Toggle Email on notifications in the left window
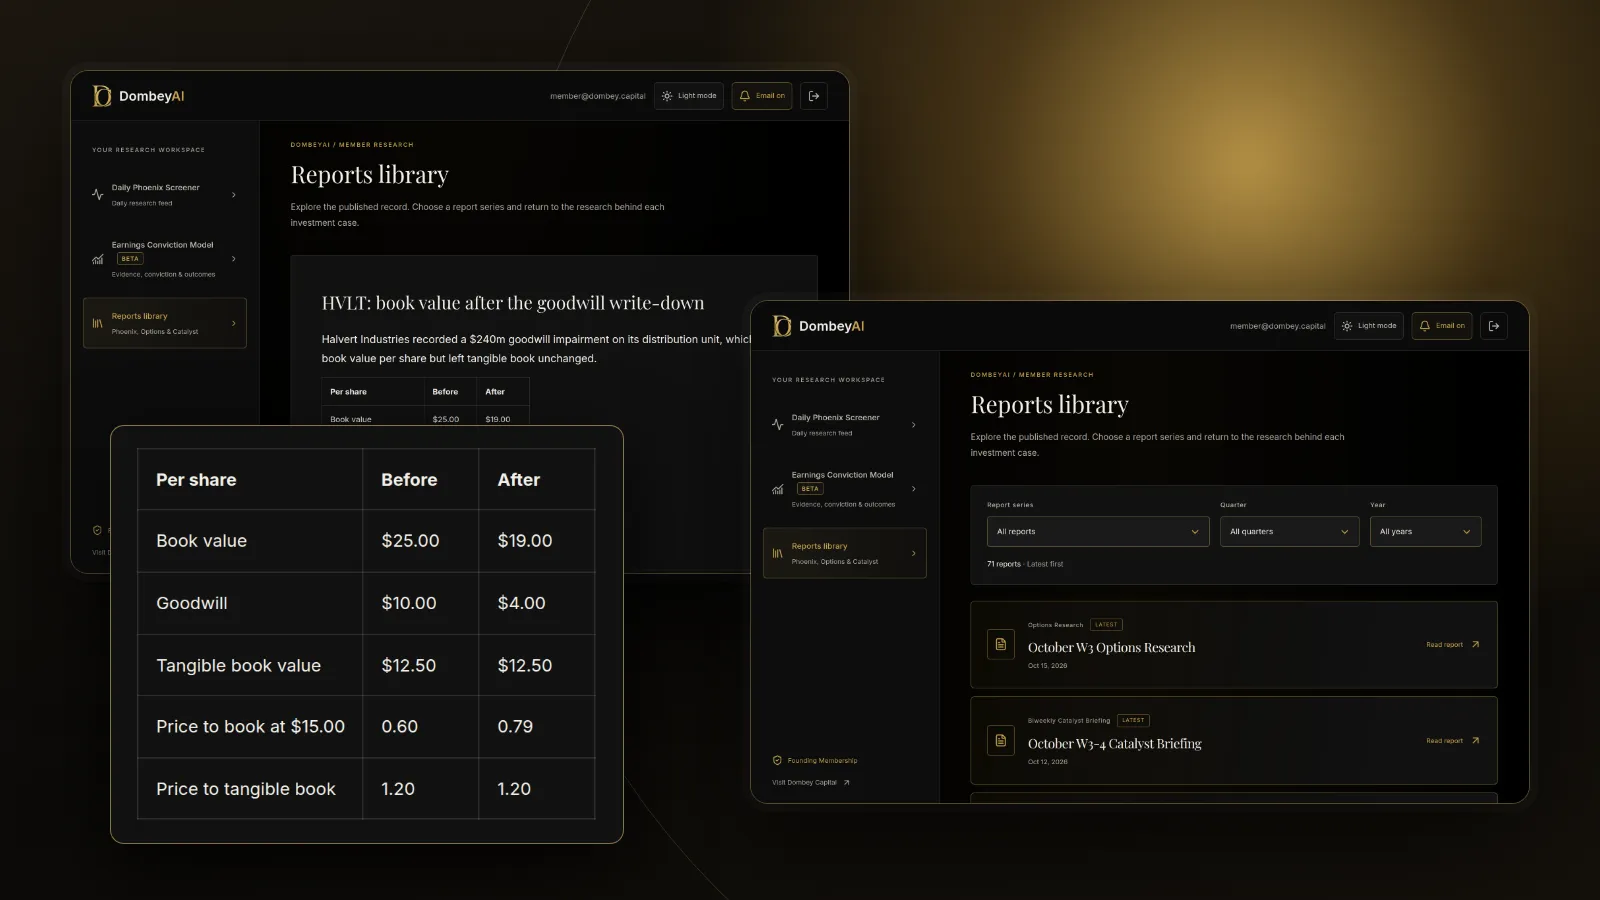 (762, 96)
